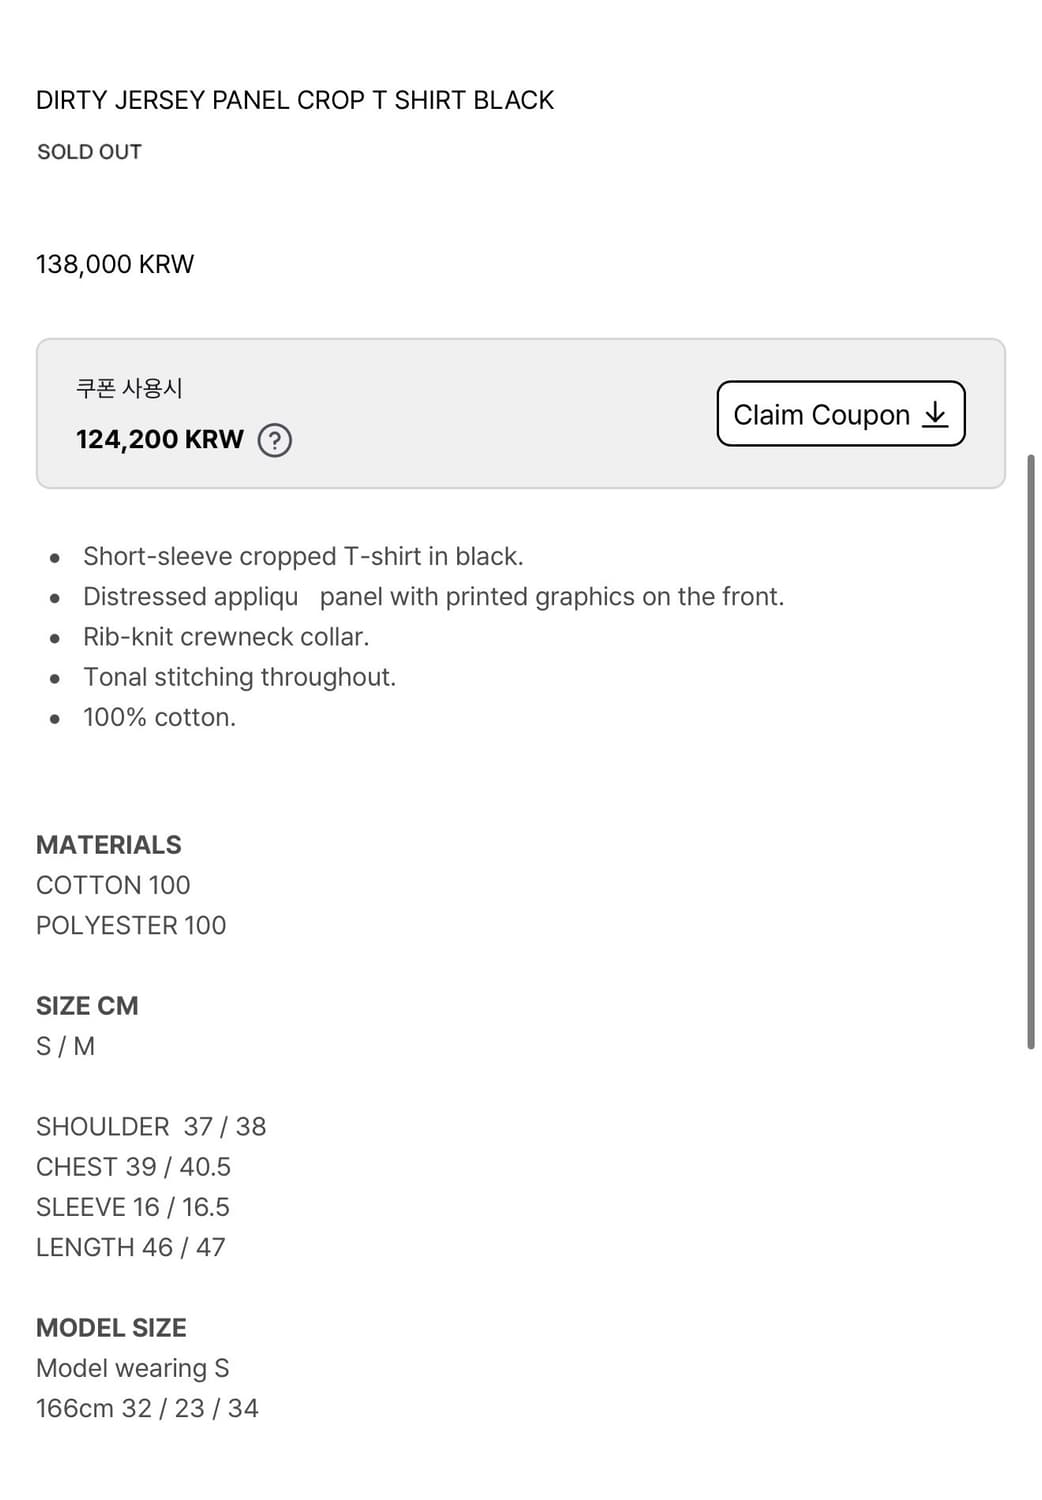Select the DIRTY JERSEY PANEL CROP T SHIRT title

pyautogui.click(x=295, y=100)
